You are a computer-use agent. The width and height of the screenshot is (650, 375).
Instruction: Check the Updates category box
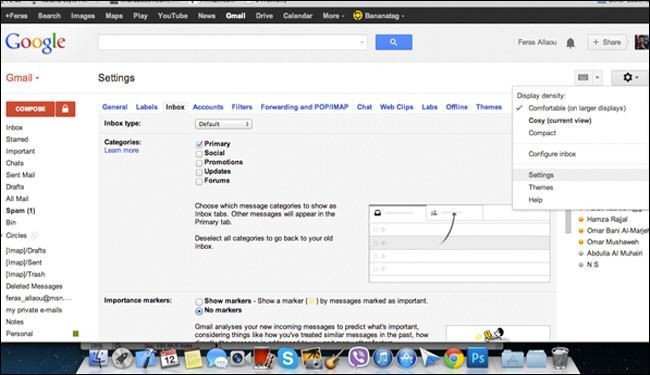199,172
